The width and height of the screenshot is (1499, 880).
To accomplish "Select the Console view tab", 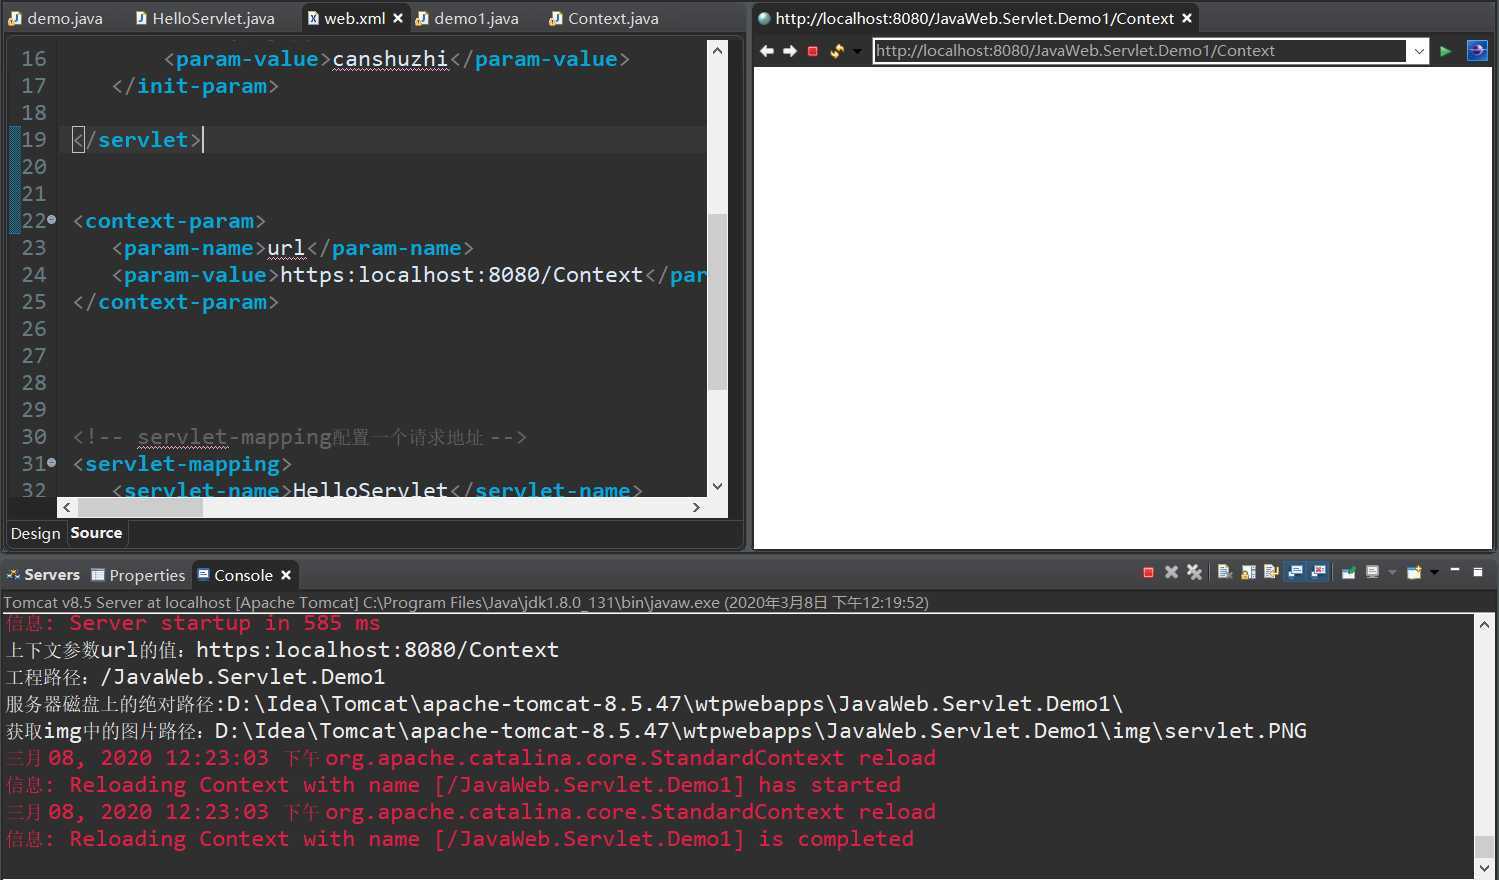I will click(x=235, y=575).
